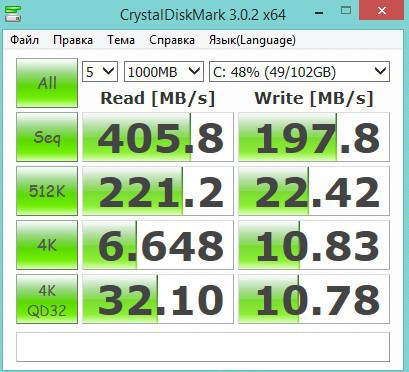Viewport: 409px width, 372px height.
Task: Start the 512K test
Action: [x=47, y=191]
